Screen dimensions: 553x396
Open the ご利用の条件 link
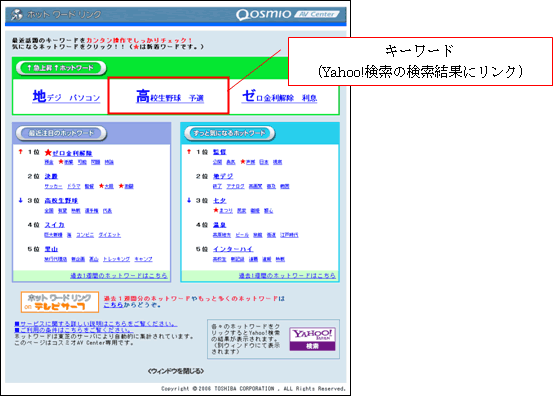pyautogui.click(x=73, y=330)
